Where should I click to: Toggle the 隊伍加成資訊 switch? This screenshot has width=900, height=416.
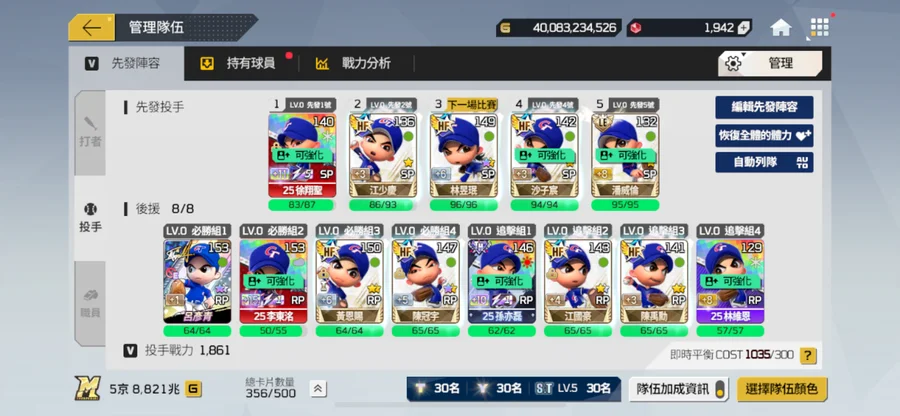[x=720, y=389]
